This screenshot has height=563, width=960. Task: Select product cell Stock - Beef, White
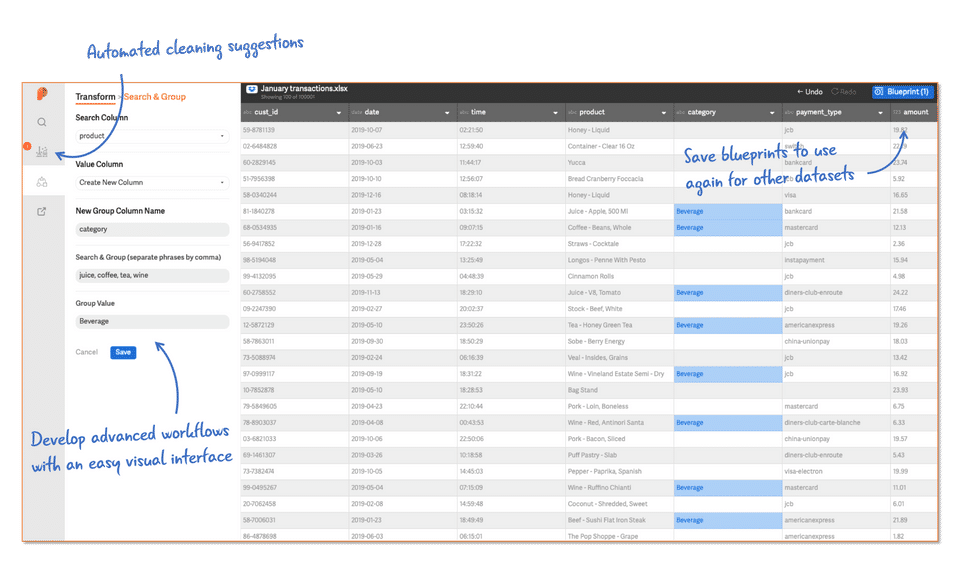[620, 309]
